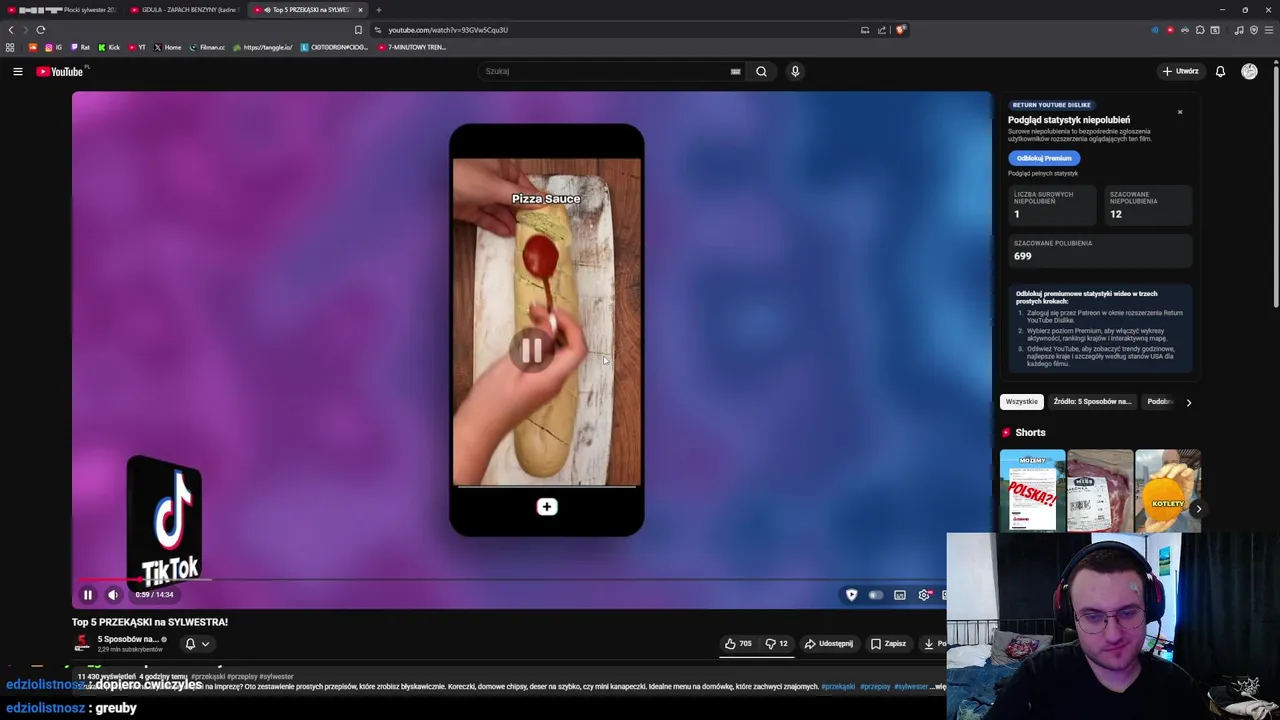Open the Rat bookmark
Viewport: 1280px width, 720px height.
[x=80, y=47]
